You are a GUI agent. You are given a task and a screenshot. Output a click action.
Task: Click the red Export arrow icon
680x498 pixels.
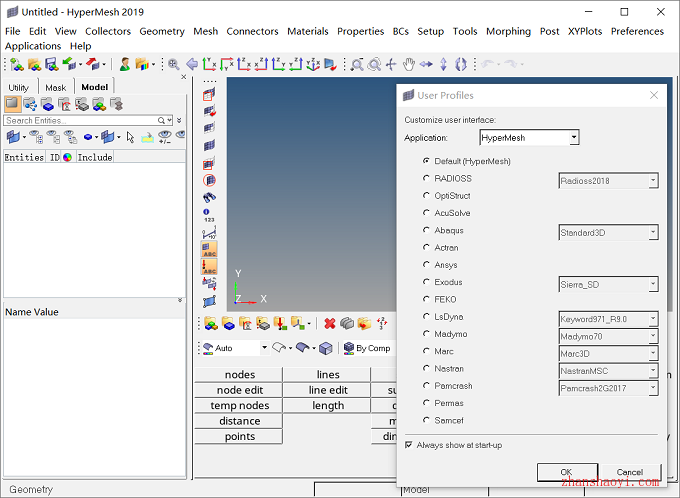(x=92, y=65)
